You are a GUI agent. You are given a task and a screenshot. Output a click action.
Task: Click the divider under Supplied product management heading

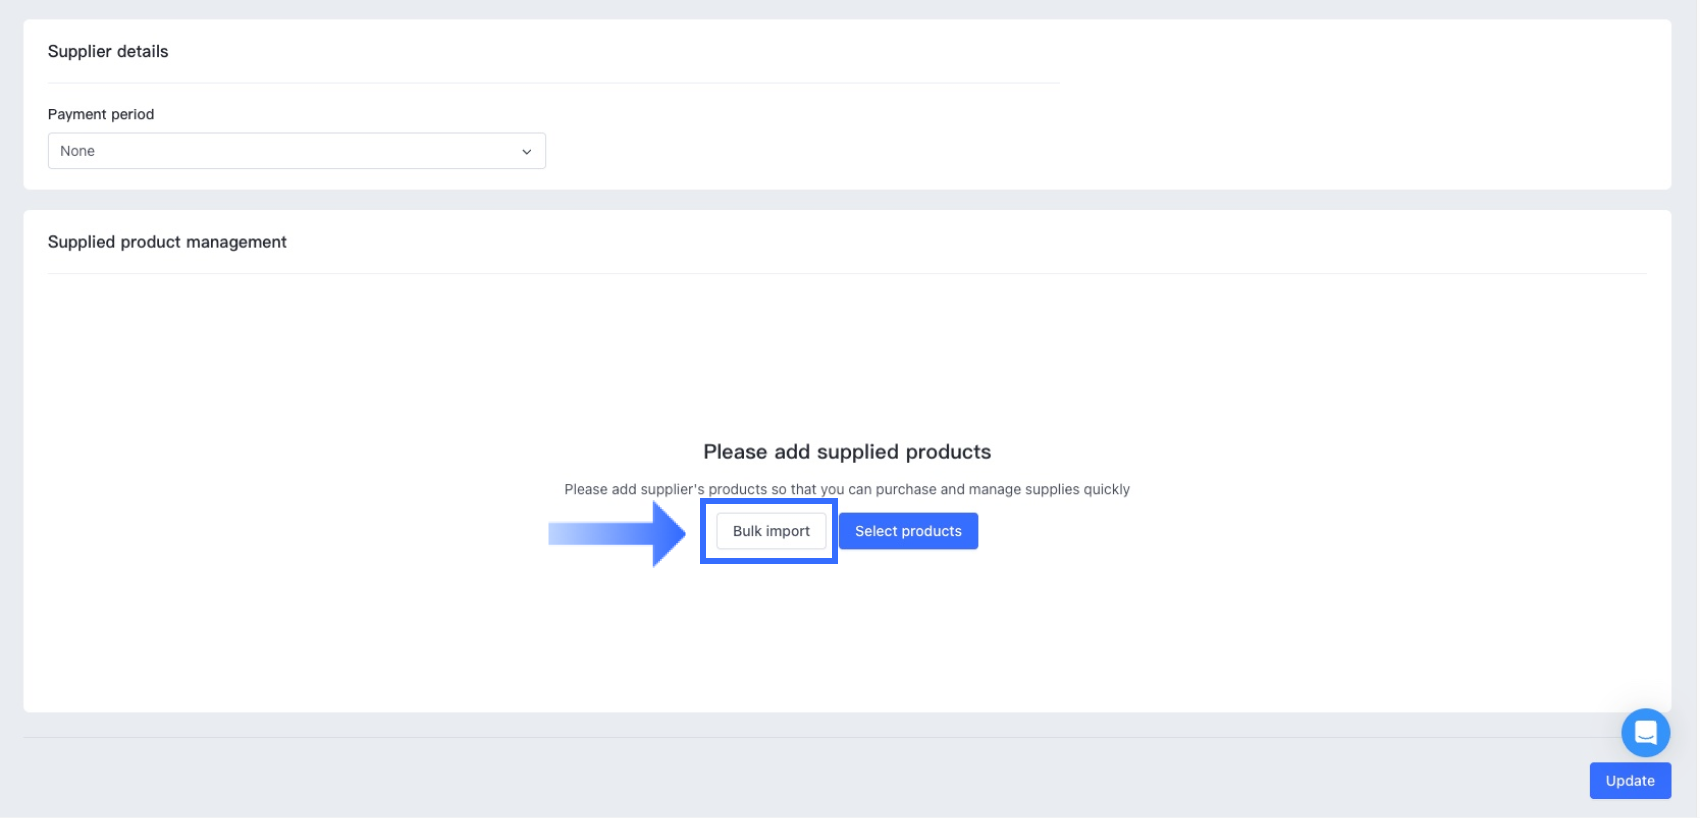tap(846, 273)
